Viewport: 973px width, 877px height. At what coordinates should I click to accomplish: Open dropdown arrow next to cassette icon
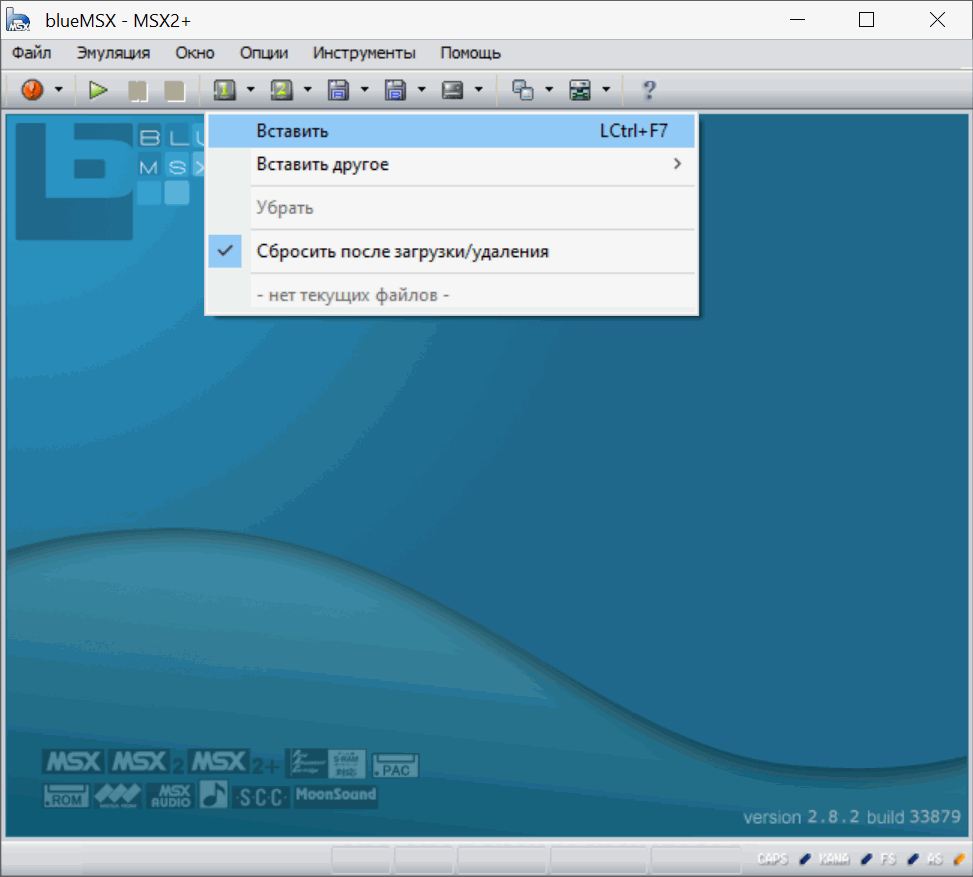[x=479, y=89]
